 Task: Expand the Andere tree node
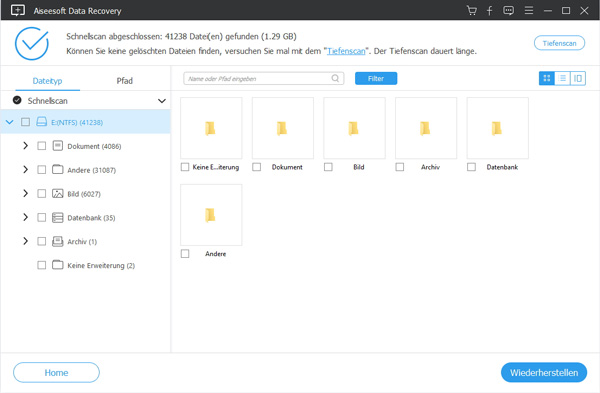click(25, 170)
